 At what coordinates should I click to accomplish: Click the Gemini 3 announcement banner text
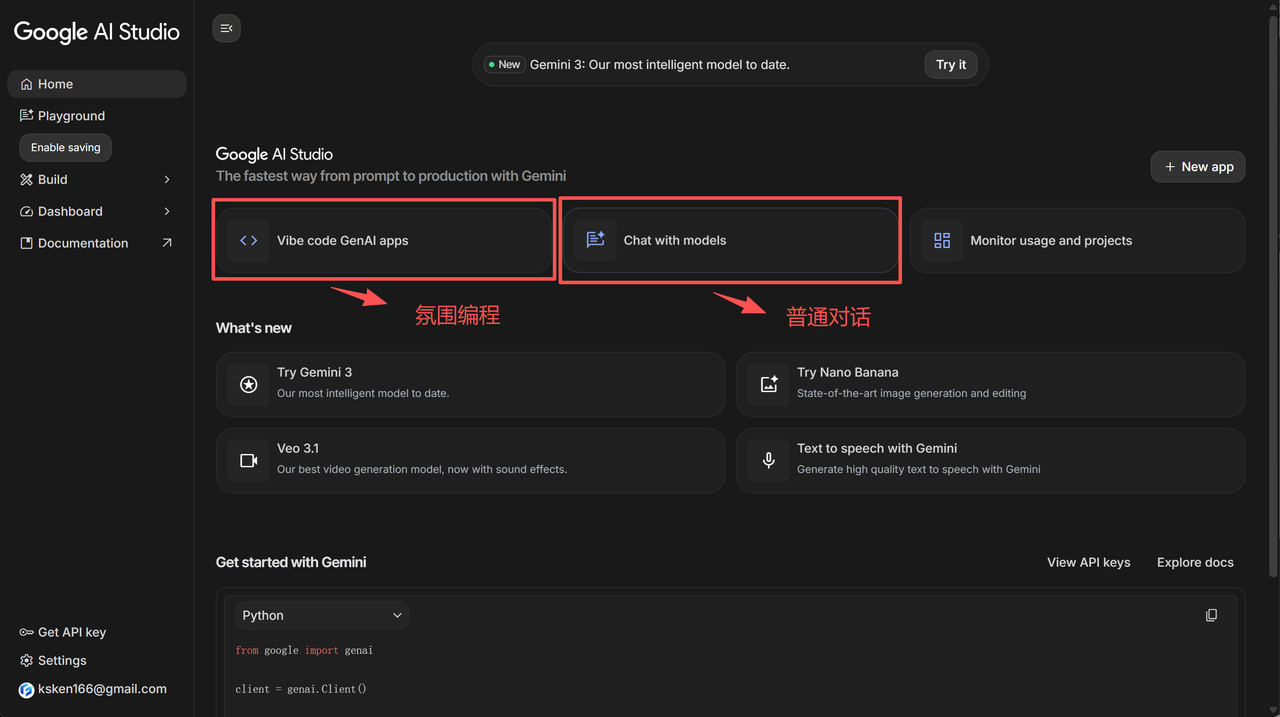click(660, 65)
